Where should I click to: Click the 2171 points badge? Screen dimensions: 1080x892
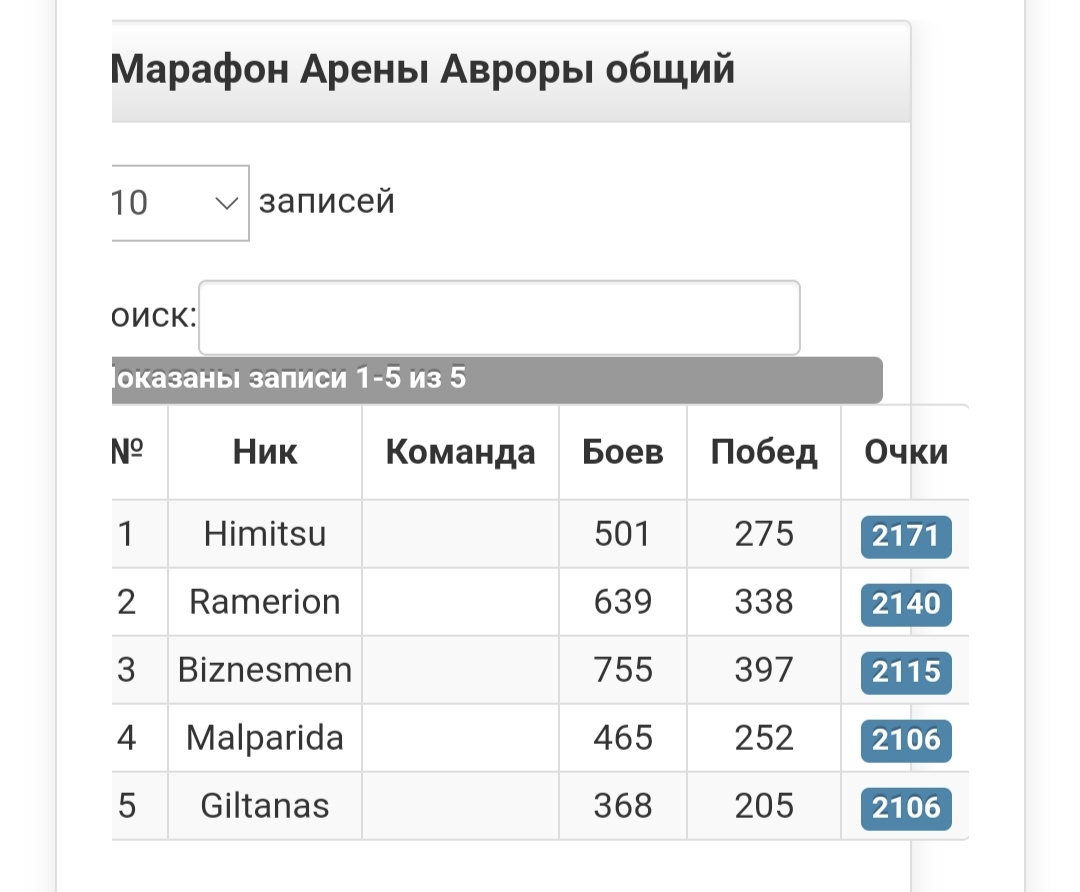click(906, 537)
